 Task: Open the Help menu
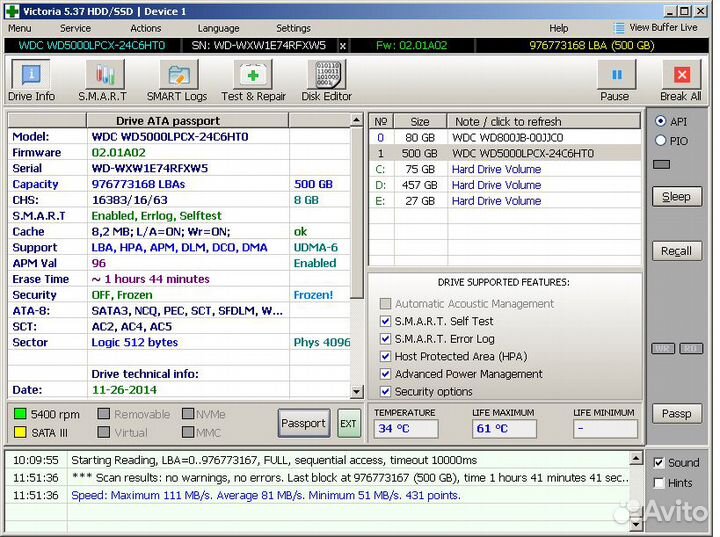tap(559, 28)
